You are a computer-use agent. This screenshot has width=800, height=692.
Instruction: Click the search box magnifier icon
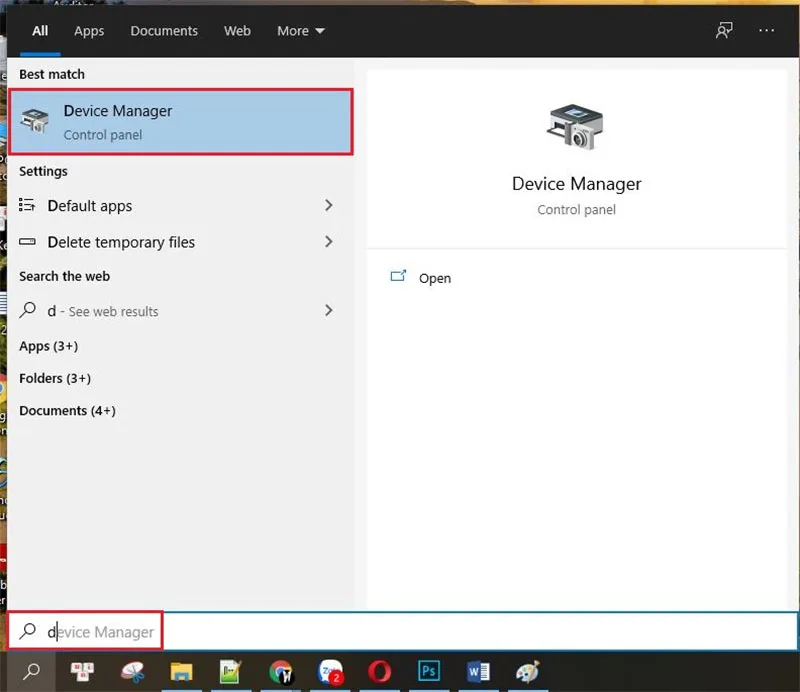click(28, 631)
